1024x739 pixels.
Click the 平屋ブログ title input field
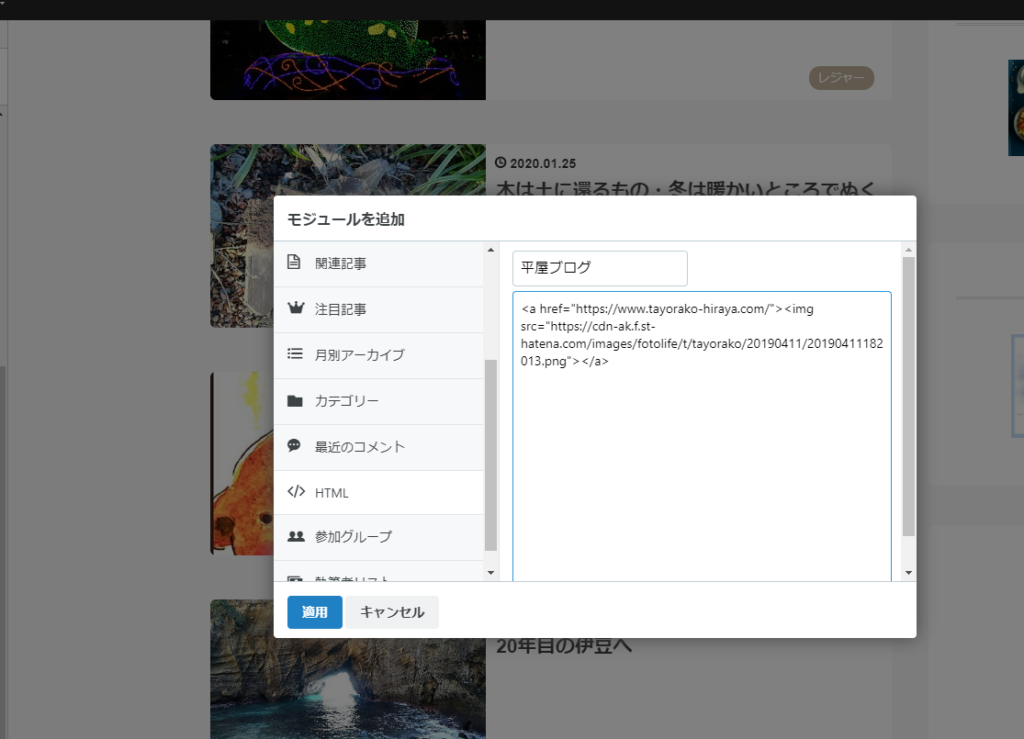(600, 268)
